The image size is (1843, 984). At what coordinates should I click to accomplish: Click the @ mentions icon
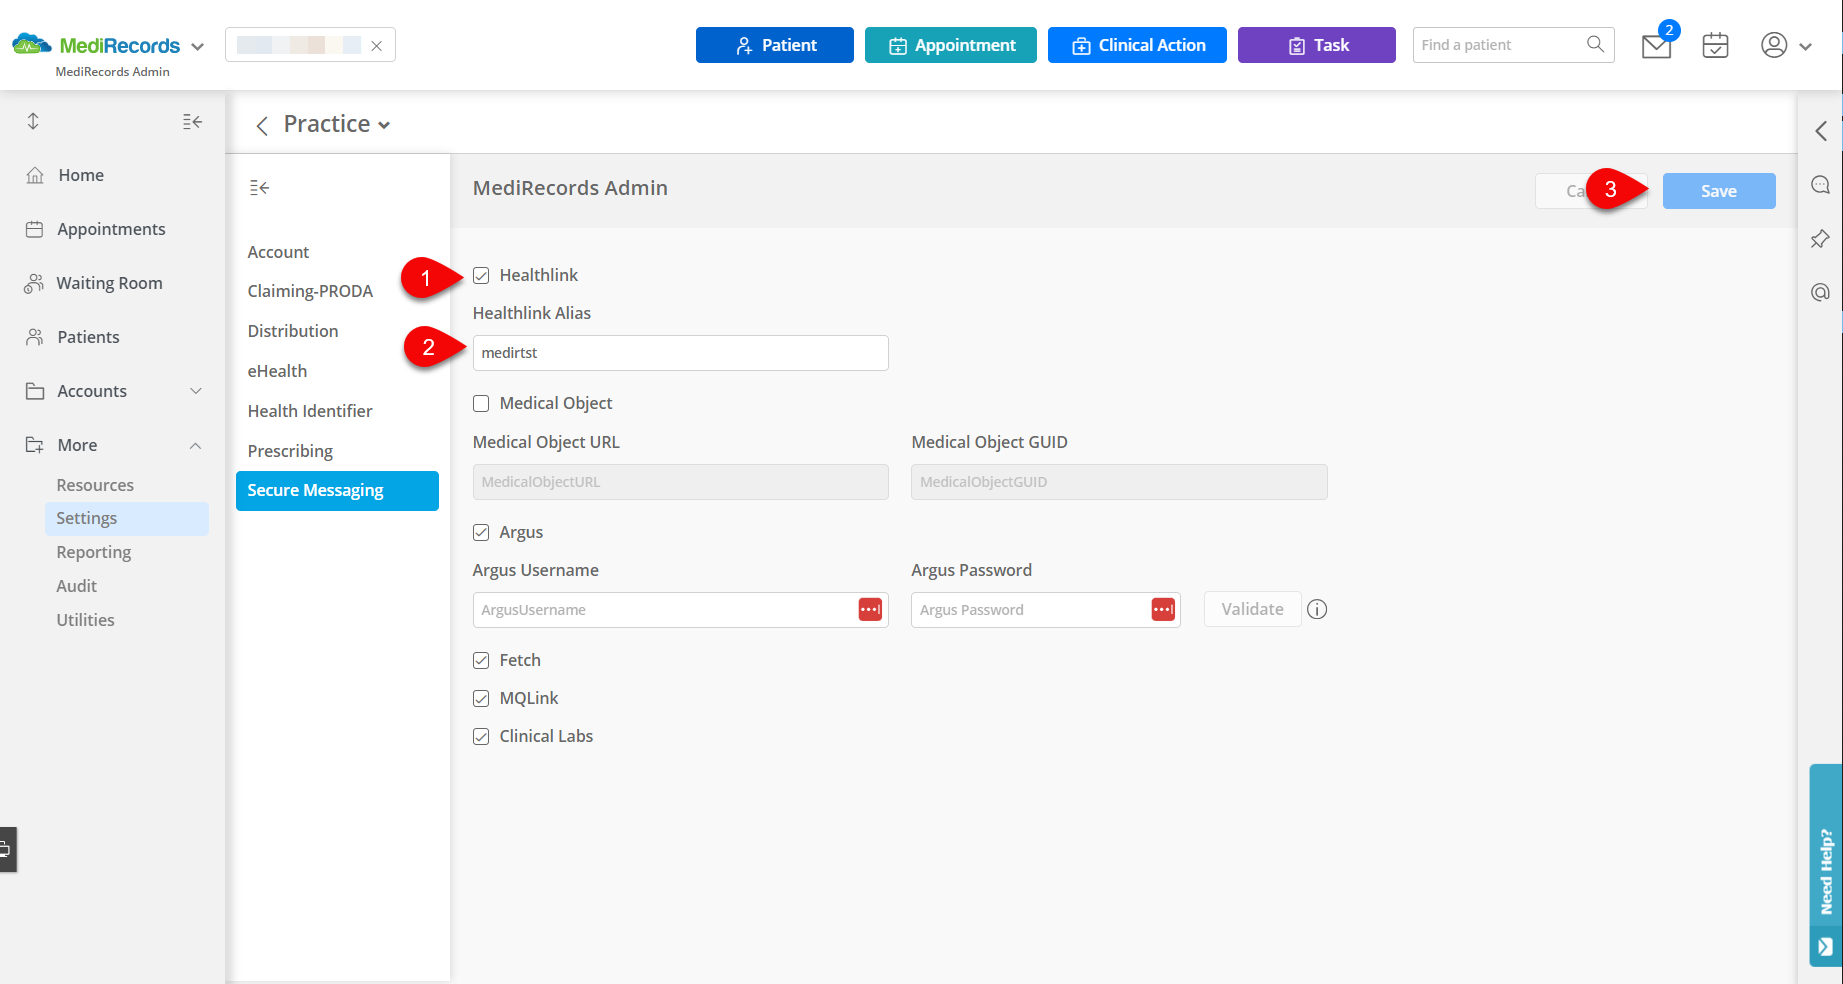tap(1820, 292)
